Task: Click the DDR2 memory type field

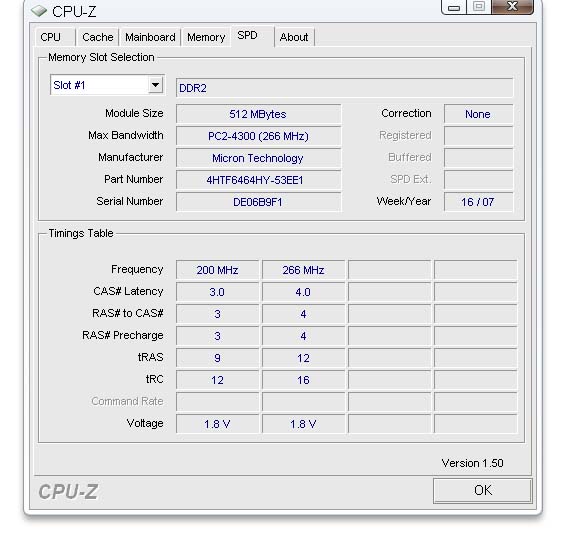Action: point(344,88)
